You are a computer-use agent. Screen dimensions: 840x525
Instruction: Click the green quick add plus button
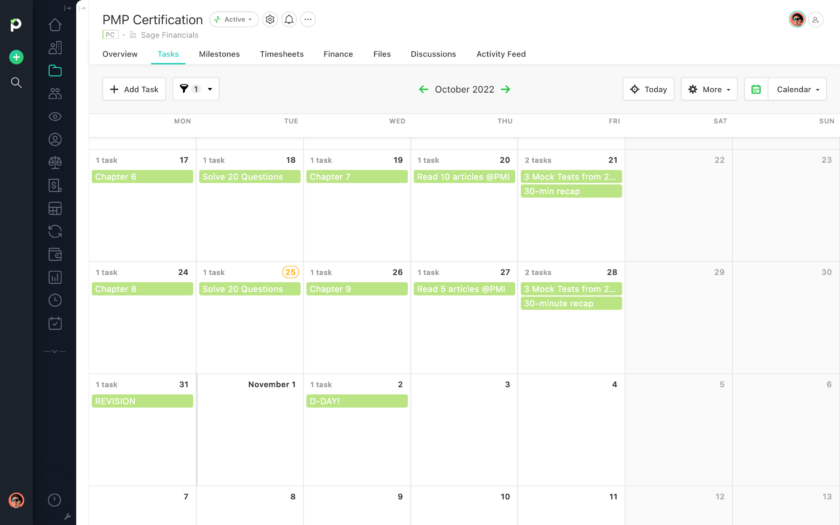(16, 57)
